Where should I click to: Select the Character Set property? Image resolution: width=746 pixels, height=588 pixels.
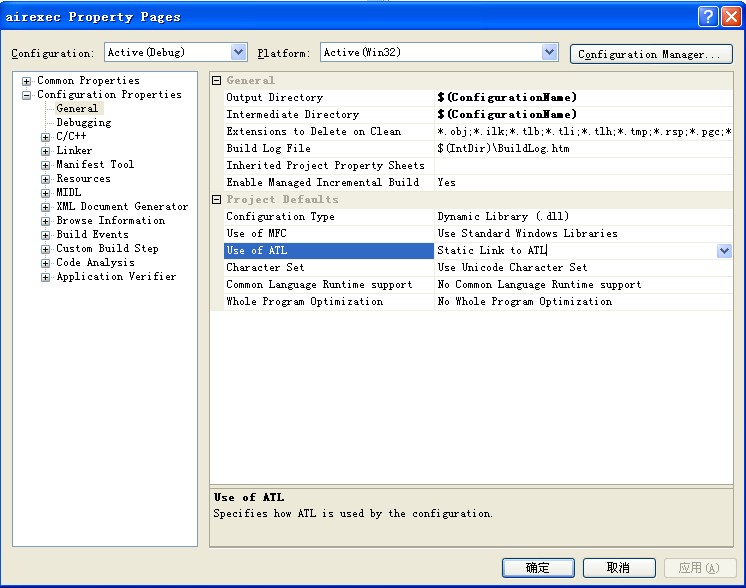click(x=329, y=267)
